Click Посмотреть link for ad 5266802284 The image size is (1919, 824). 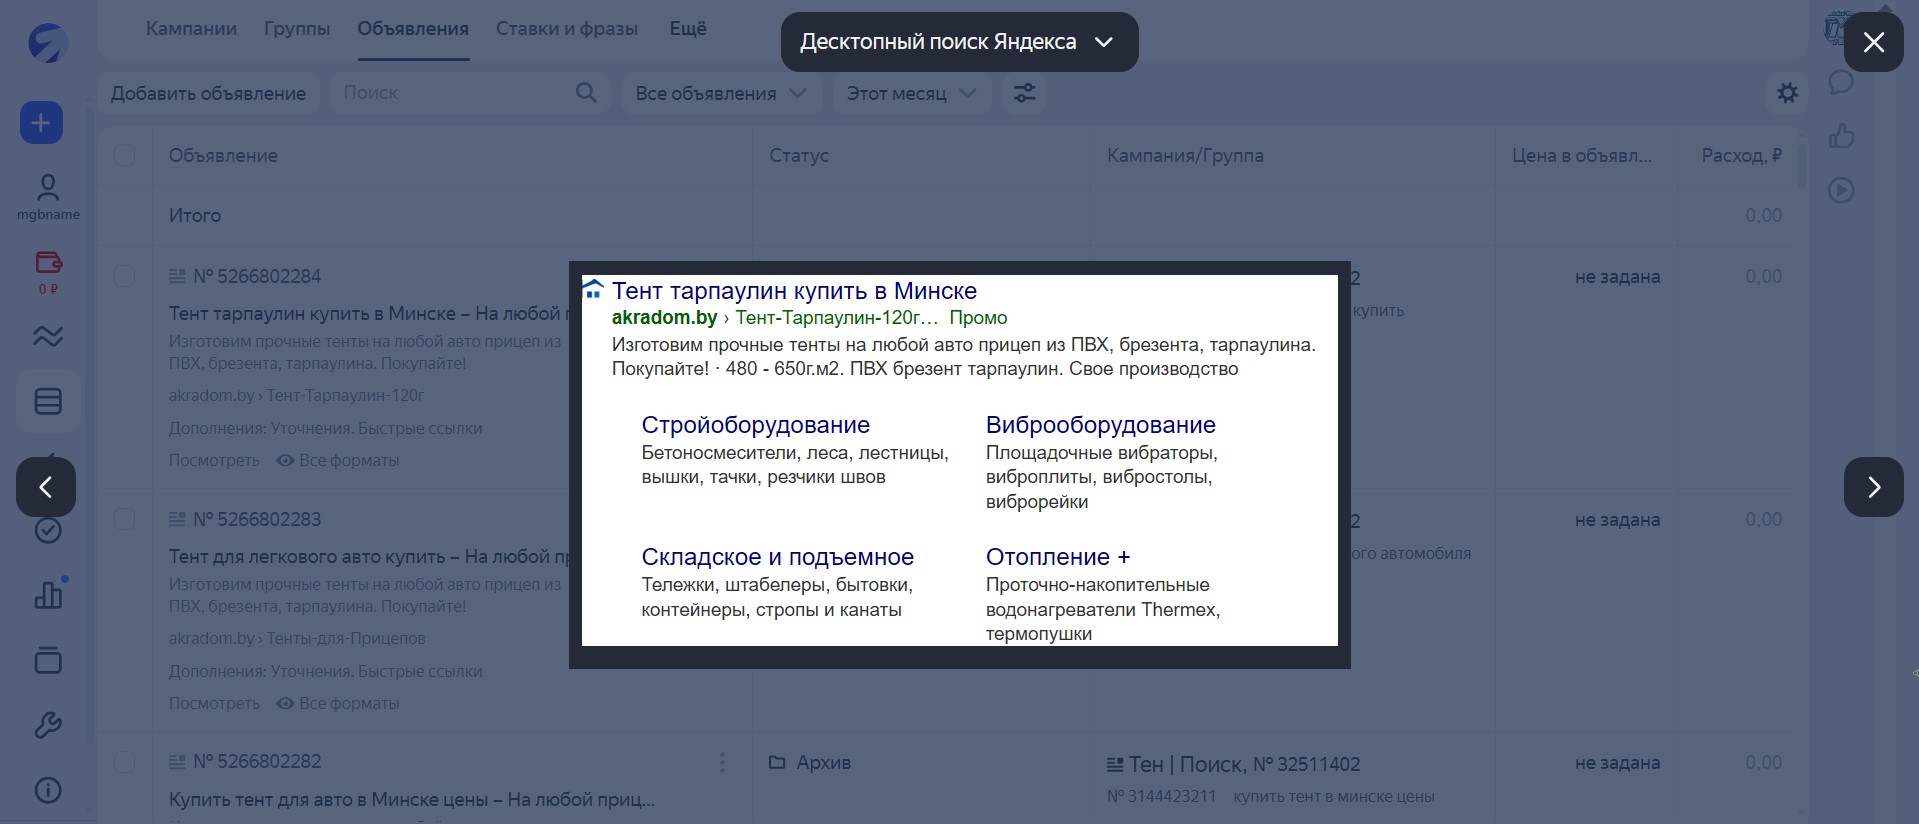click(x=214, y=460)
